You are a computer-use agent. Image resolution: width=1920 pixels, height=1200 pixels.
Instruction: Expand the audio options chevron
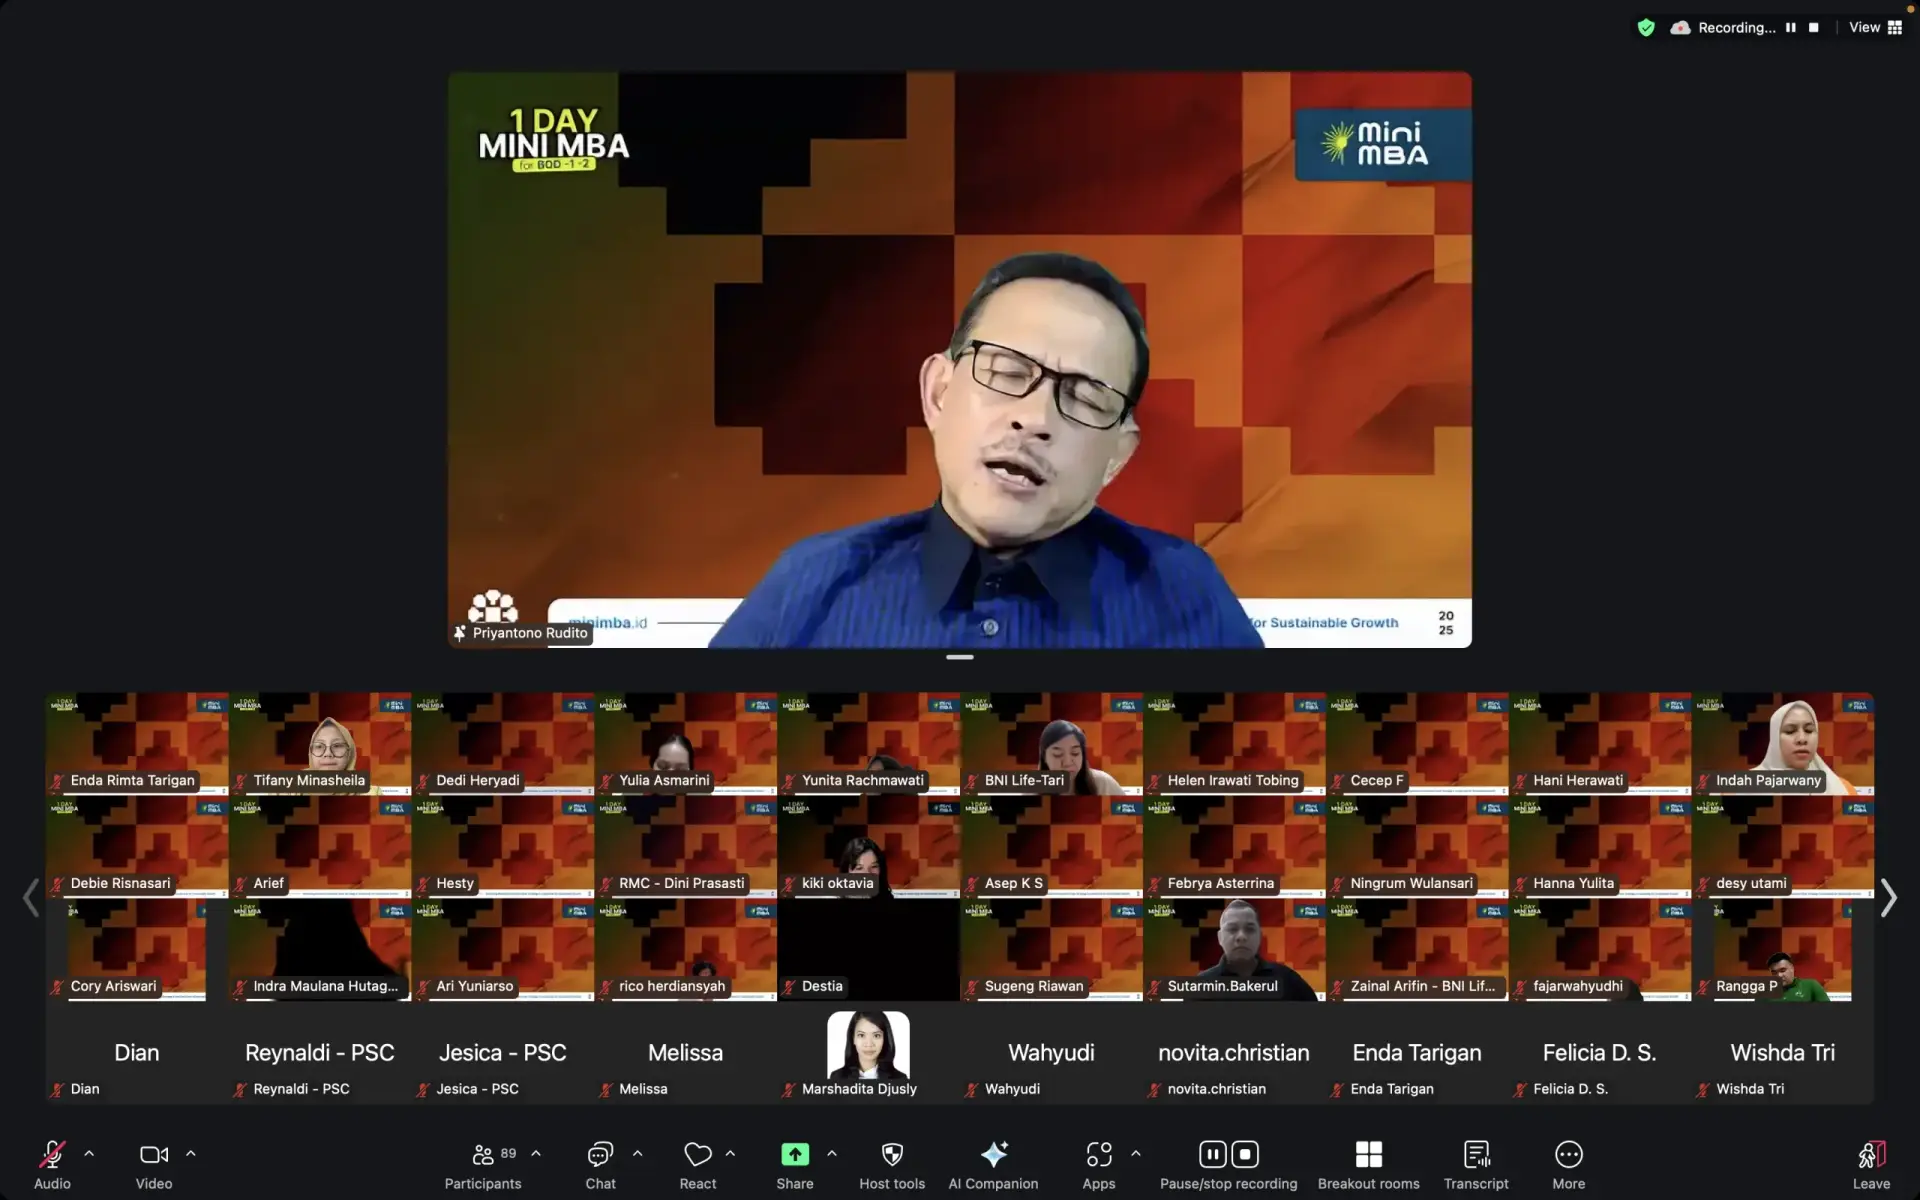pos(89,1153)
